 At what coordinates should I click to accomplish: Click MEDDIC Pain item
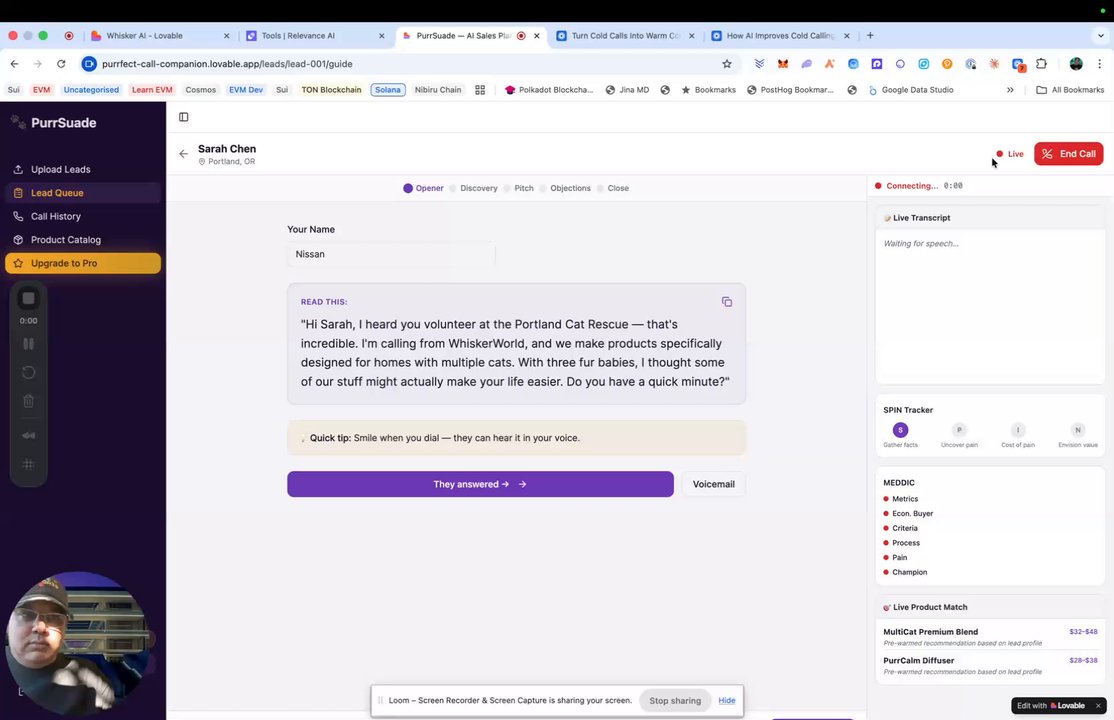pos(895,557)
